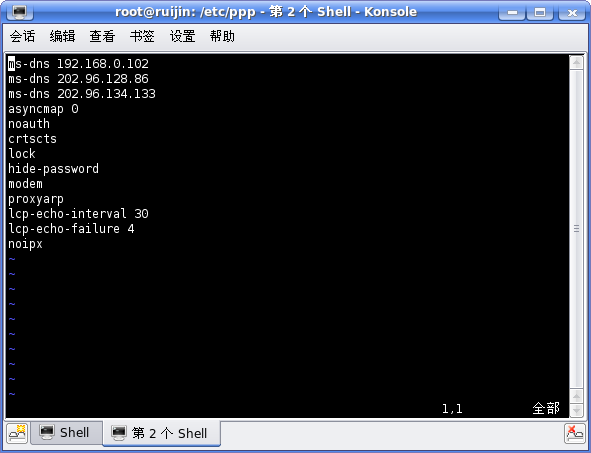Open the 会话 (Session) menu
The height and width of the screenshot is (453, 591).
click(x=22, y=36)
